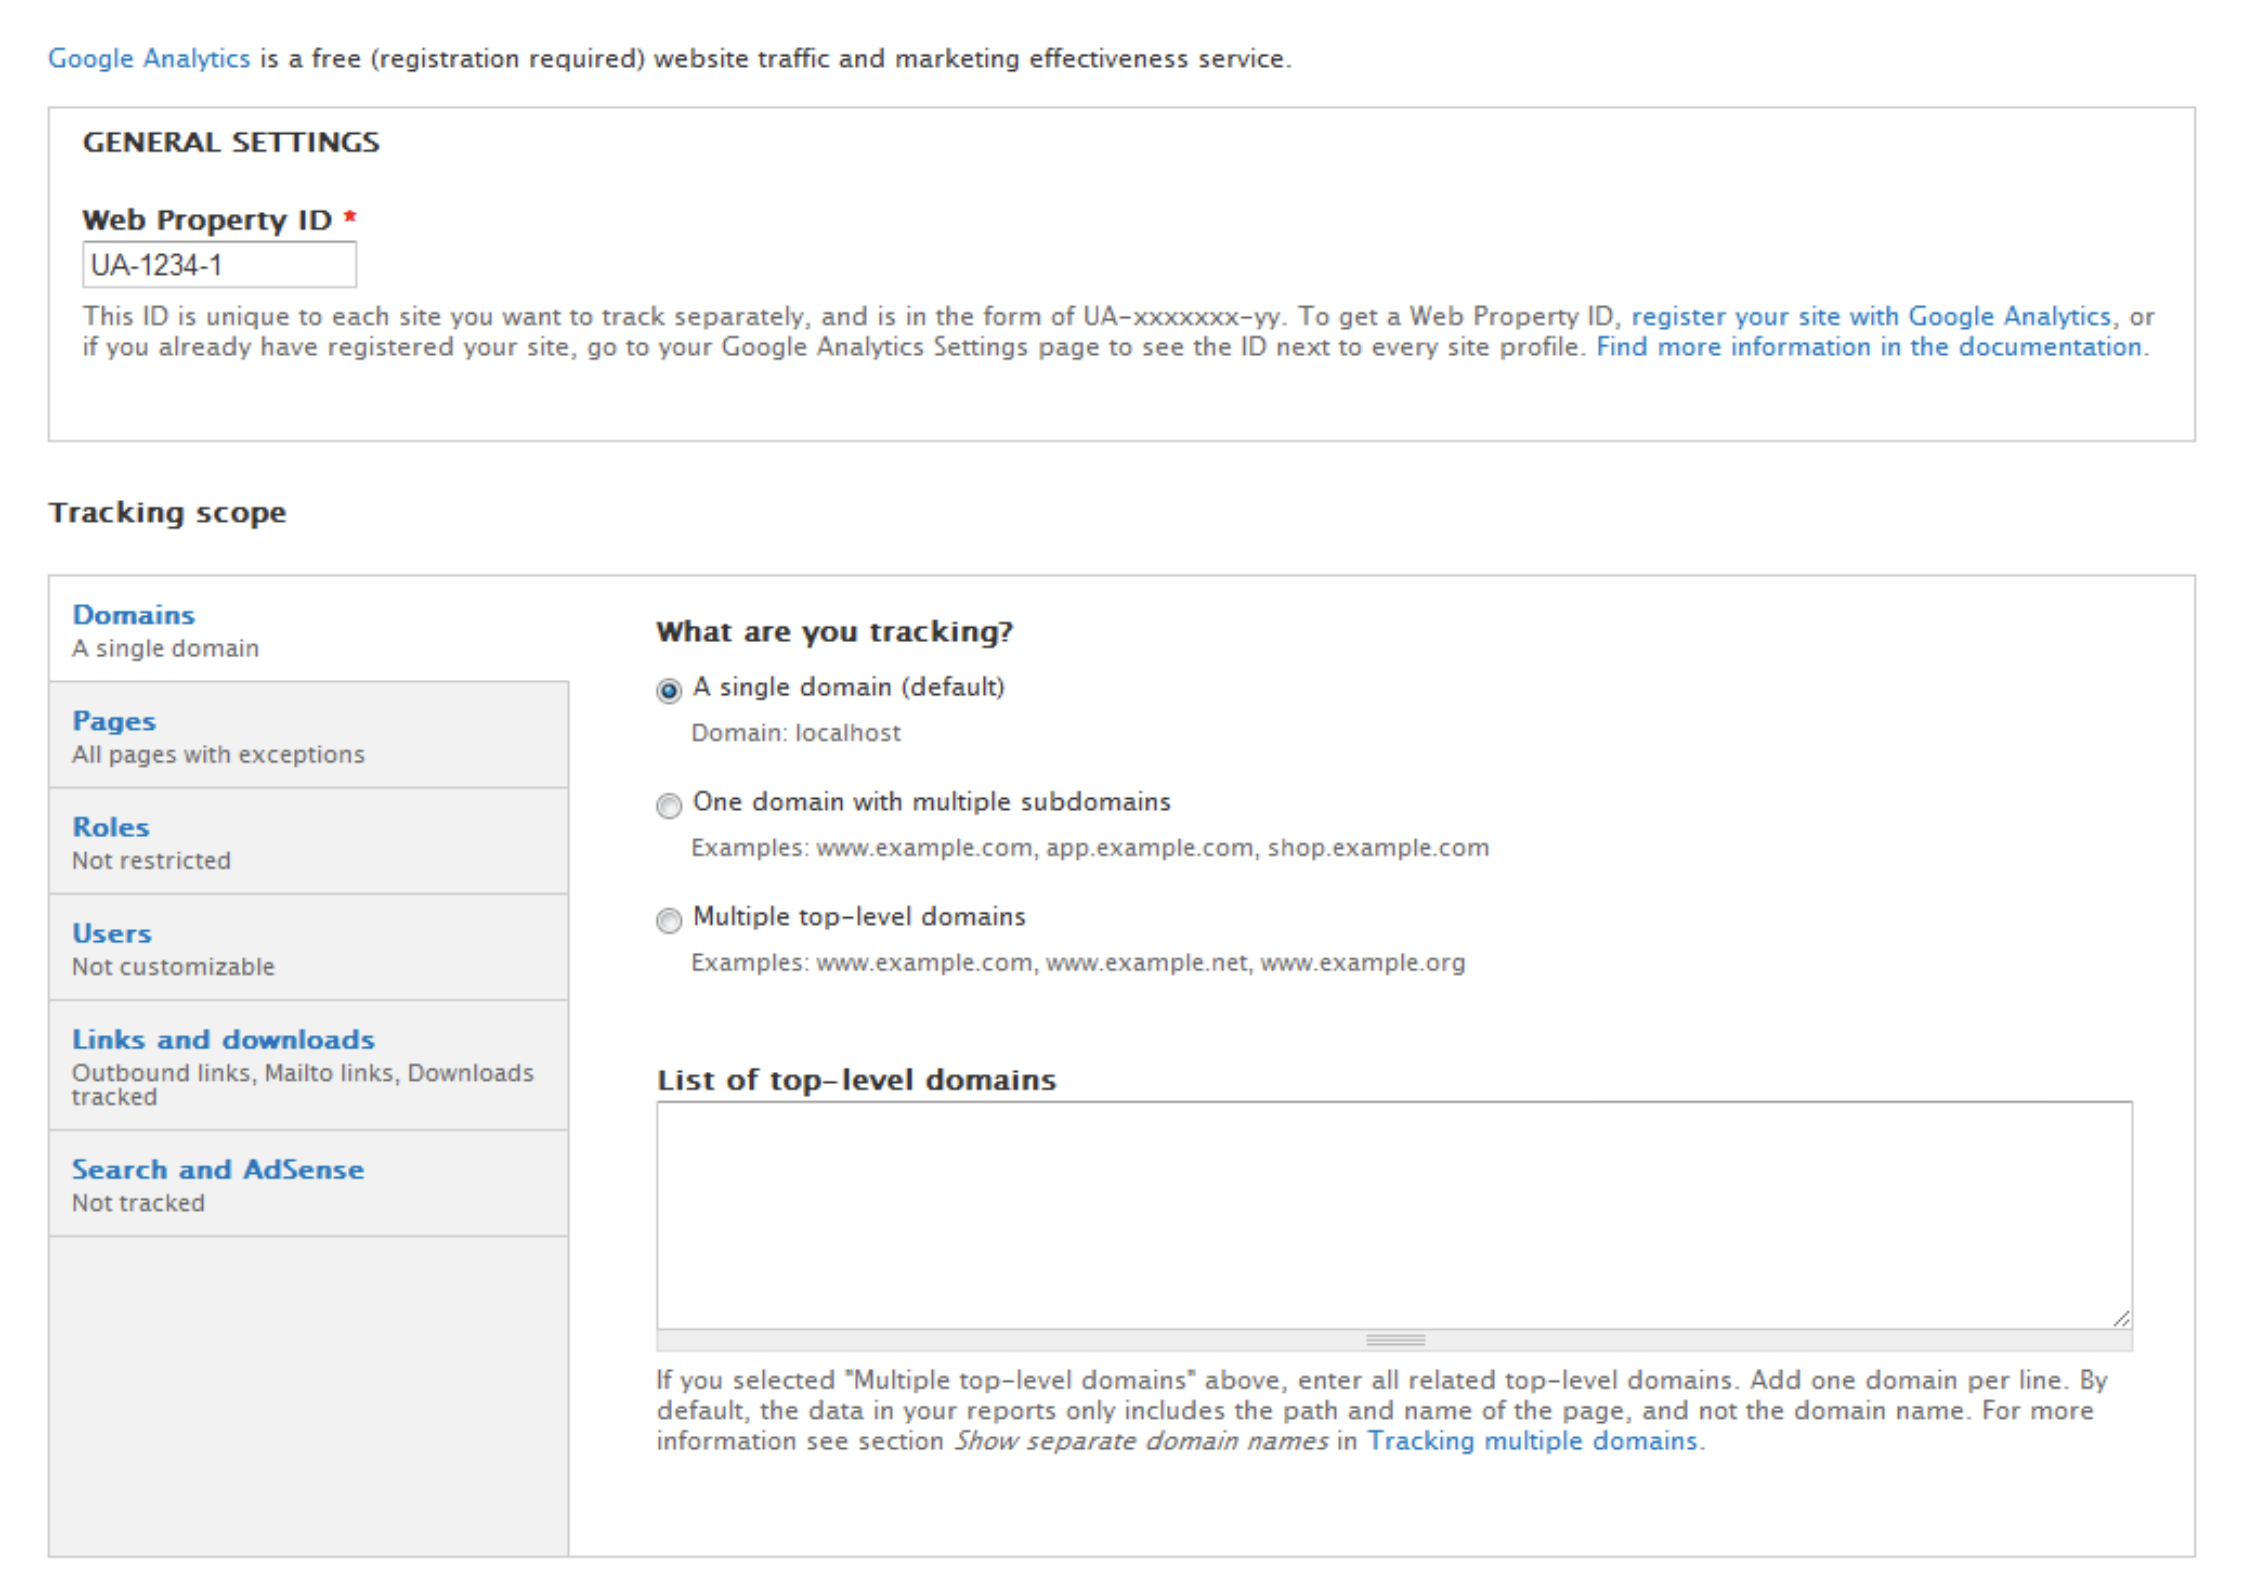Select A single domain (default) radio button
The width and height of the screenshot is (2244, 1580).
point(668,690)
